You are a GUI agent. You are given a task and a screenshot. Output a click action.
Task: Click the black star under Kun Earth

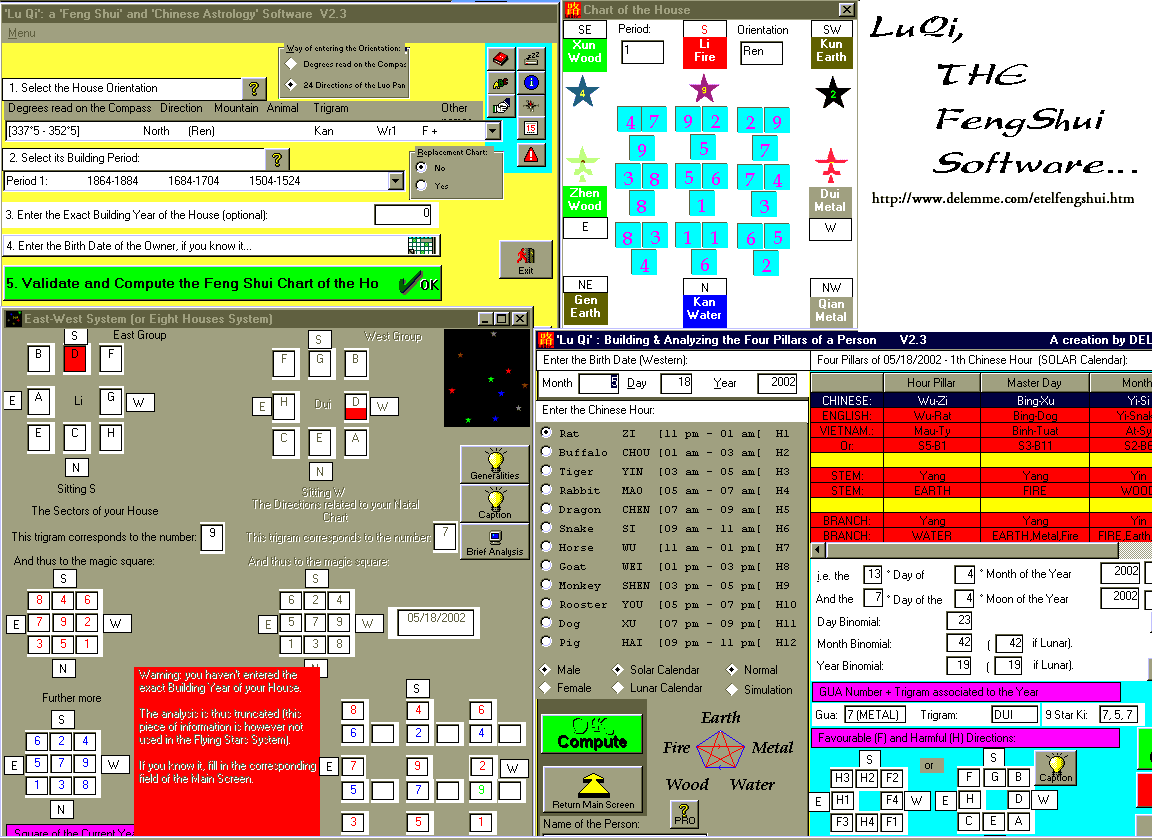(833, 94)
